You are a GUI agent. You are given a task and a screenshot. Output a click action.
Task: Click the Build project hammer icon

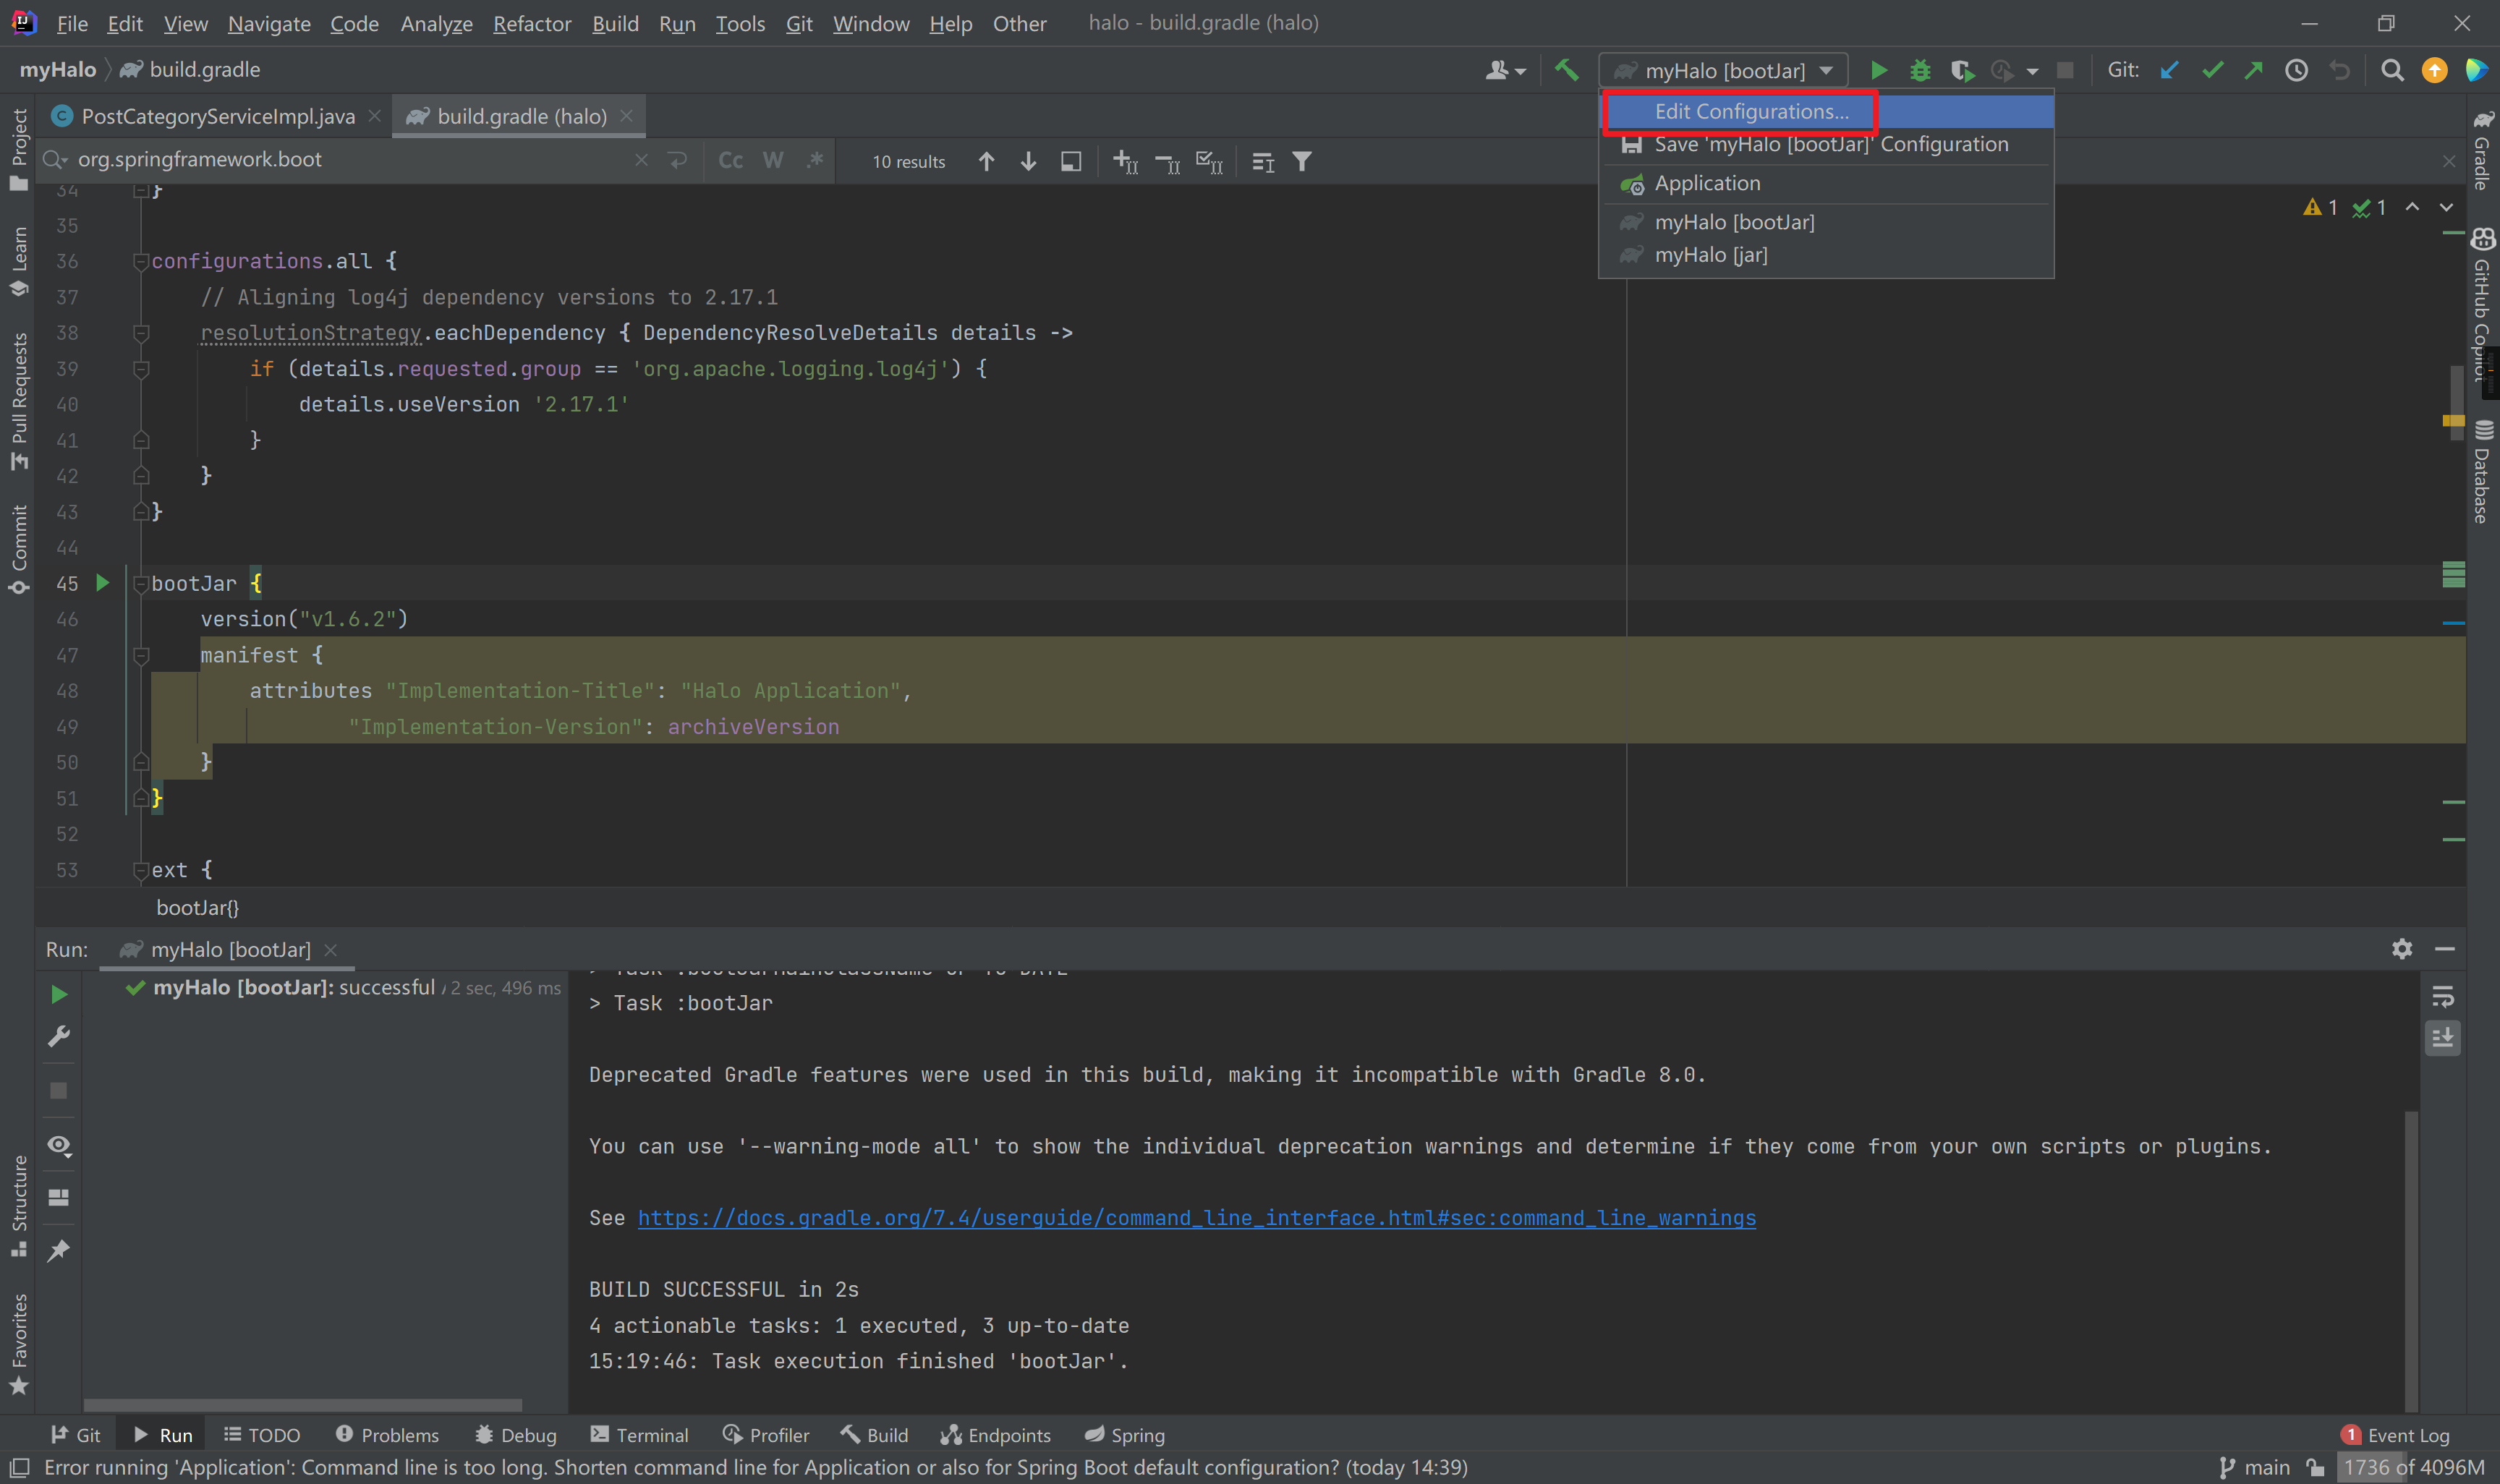tap(1566, 70)
